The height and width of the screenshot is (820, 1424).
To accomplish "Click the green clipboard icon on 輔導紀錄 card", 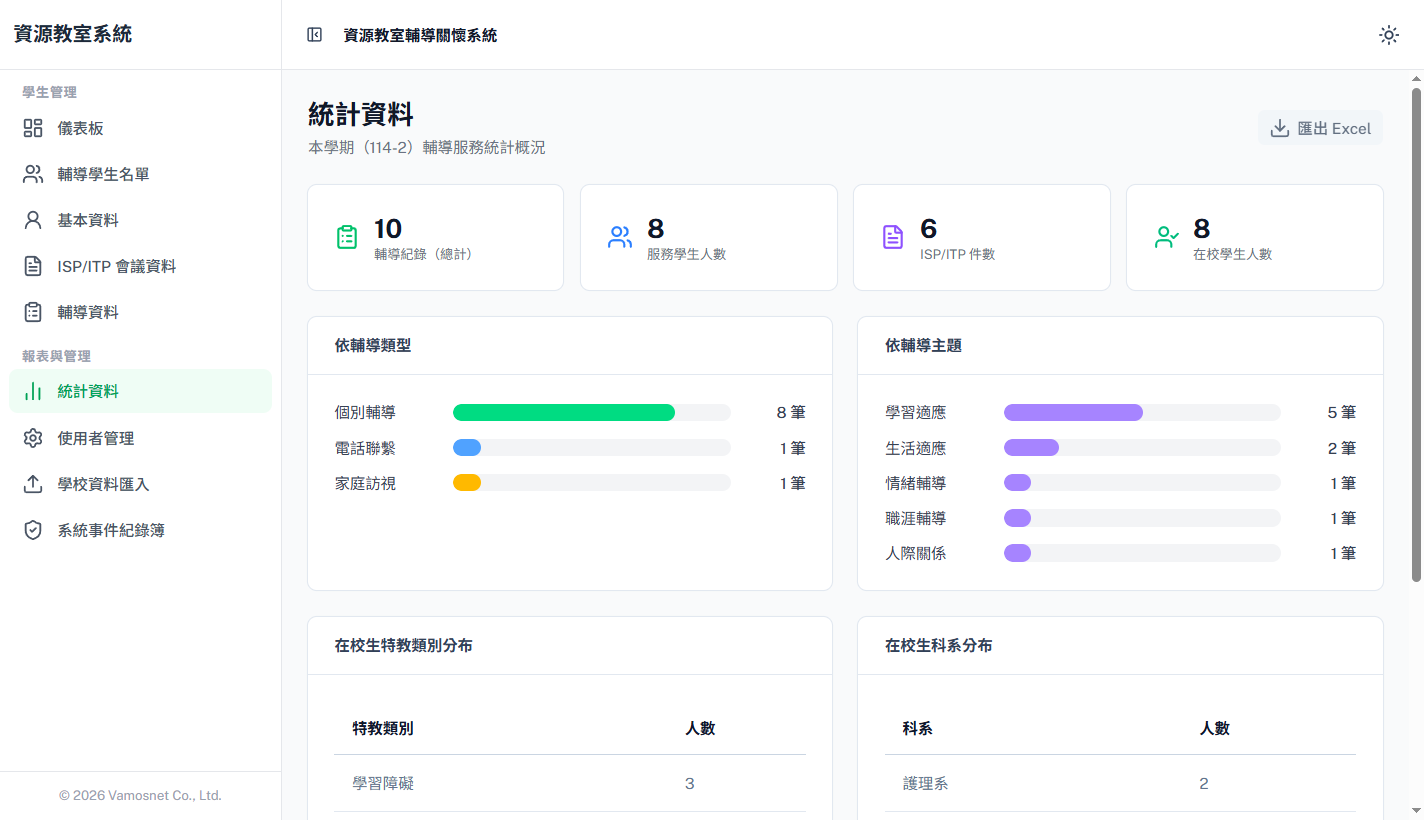I will pyautogui.click(x=347, y=237).
